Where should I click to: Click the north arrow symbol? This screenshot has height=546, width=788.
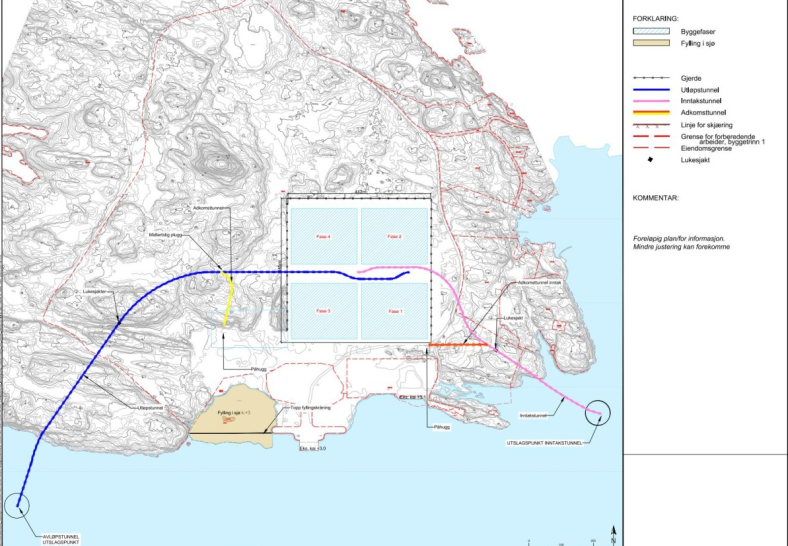click(x=612, y=530)
